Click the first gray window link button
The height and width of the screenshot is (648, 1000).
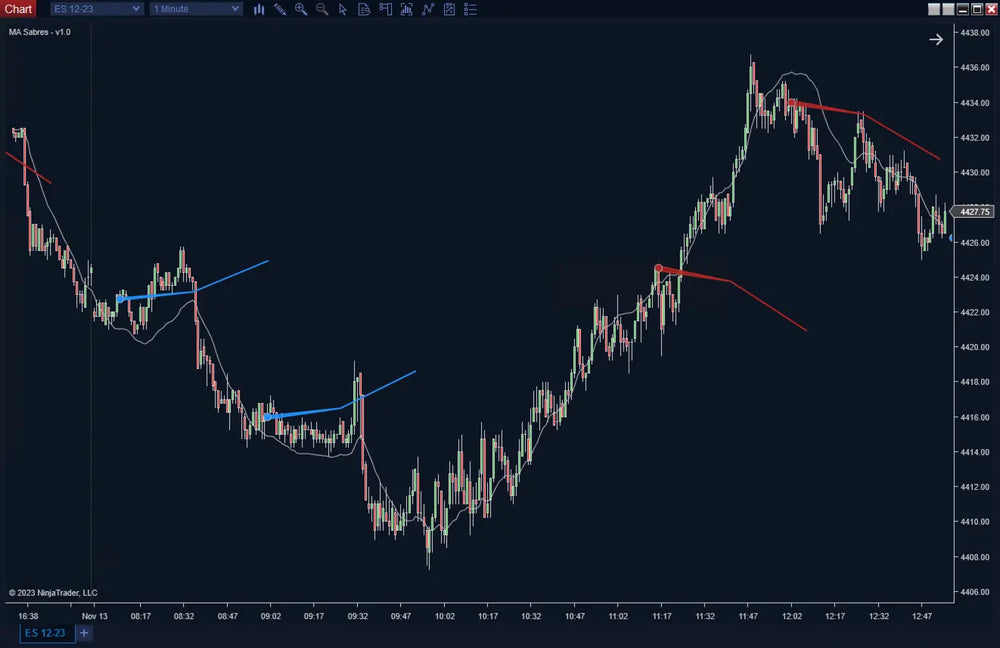point(934,9)
